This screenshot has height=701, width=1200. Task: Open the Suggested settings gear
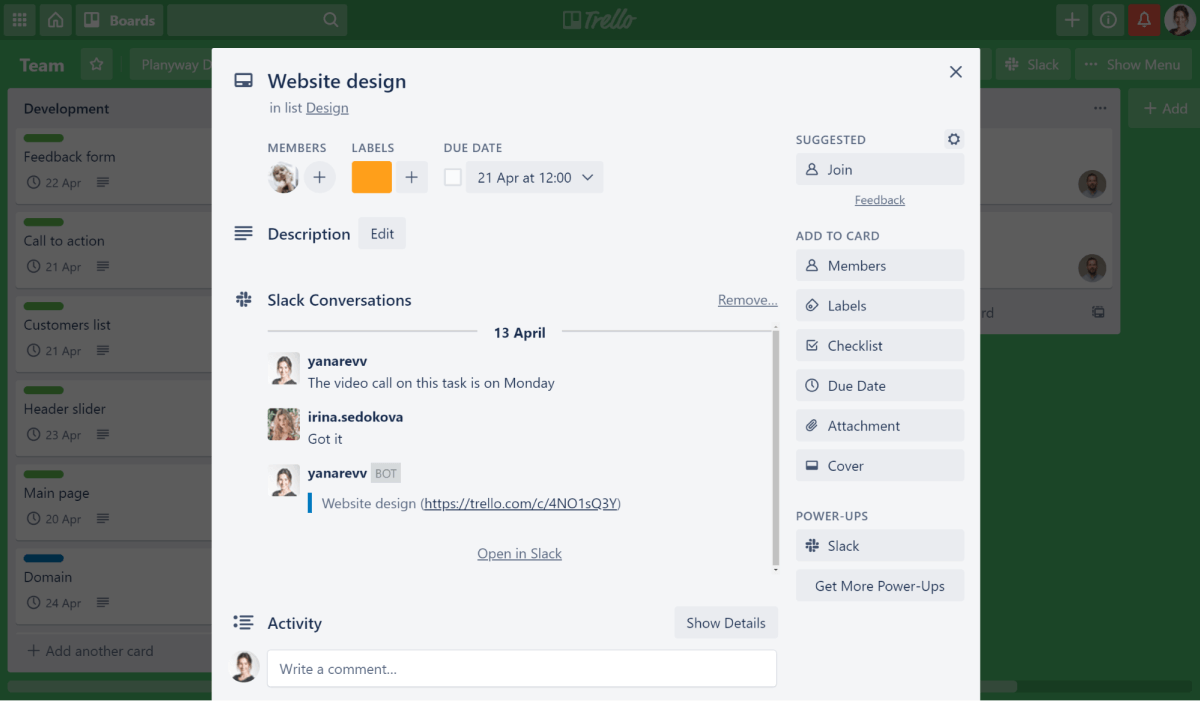click(953, 139)
